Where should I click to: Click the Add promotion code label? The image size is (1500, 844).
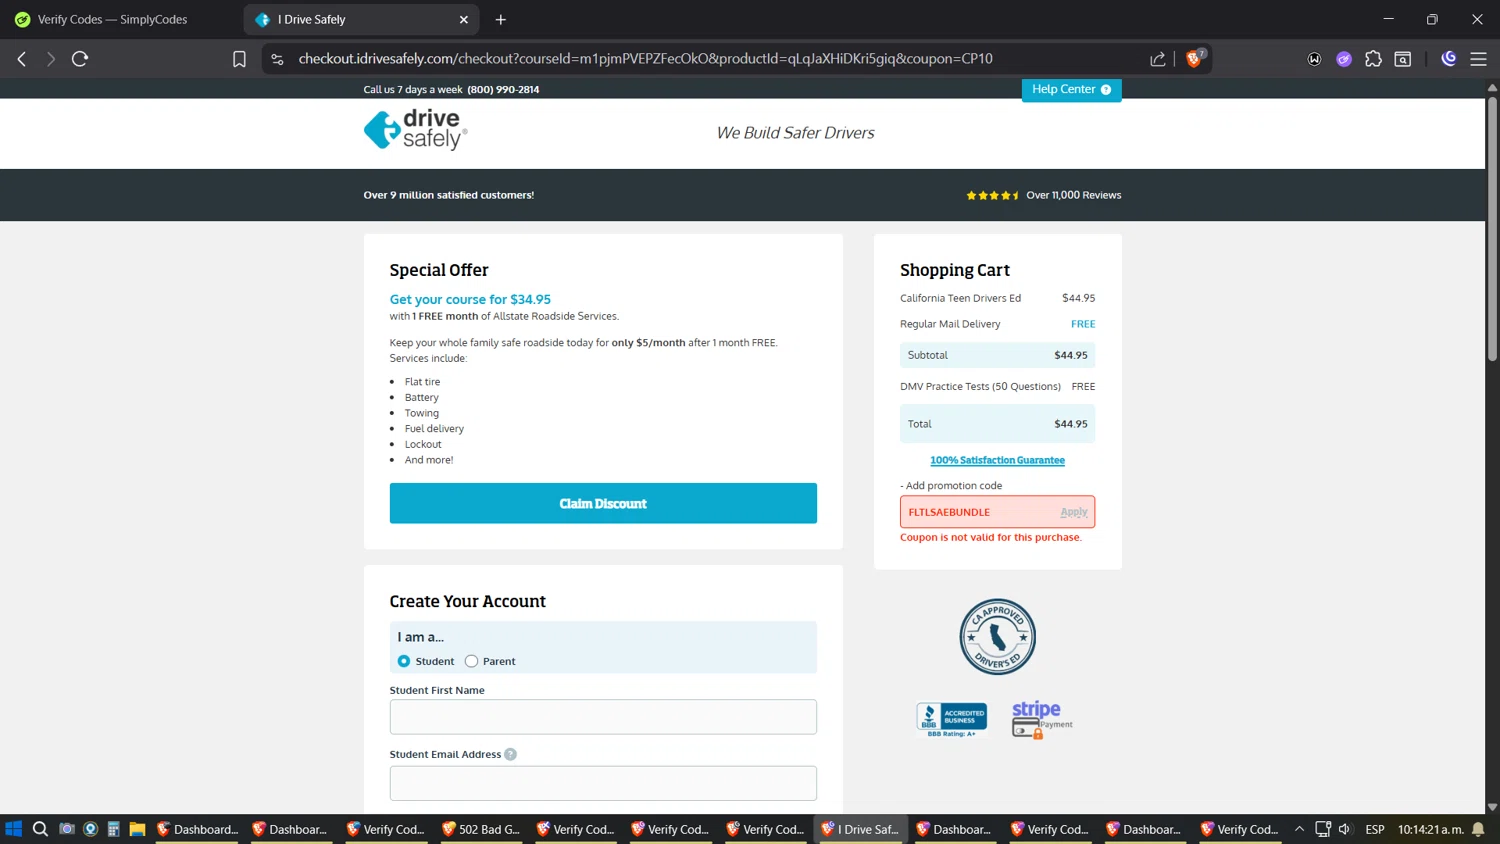coord(951,486)
